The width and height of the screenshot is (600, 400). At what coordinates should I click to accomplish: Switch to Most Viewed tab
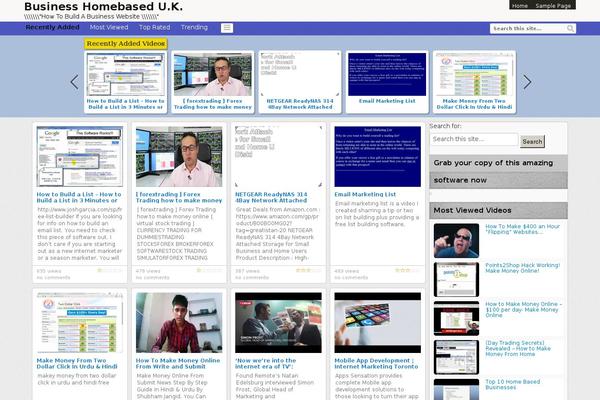[109, 27]
